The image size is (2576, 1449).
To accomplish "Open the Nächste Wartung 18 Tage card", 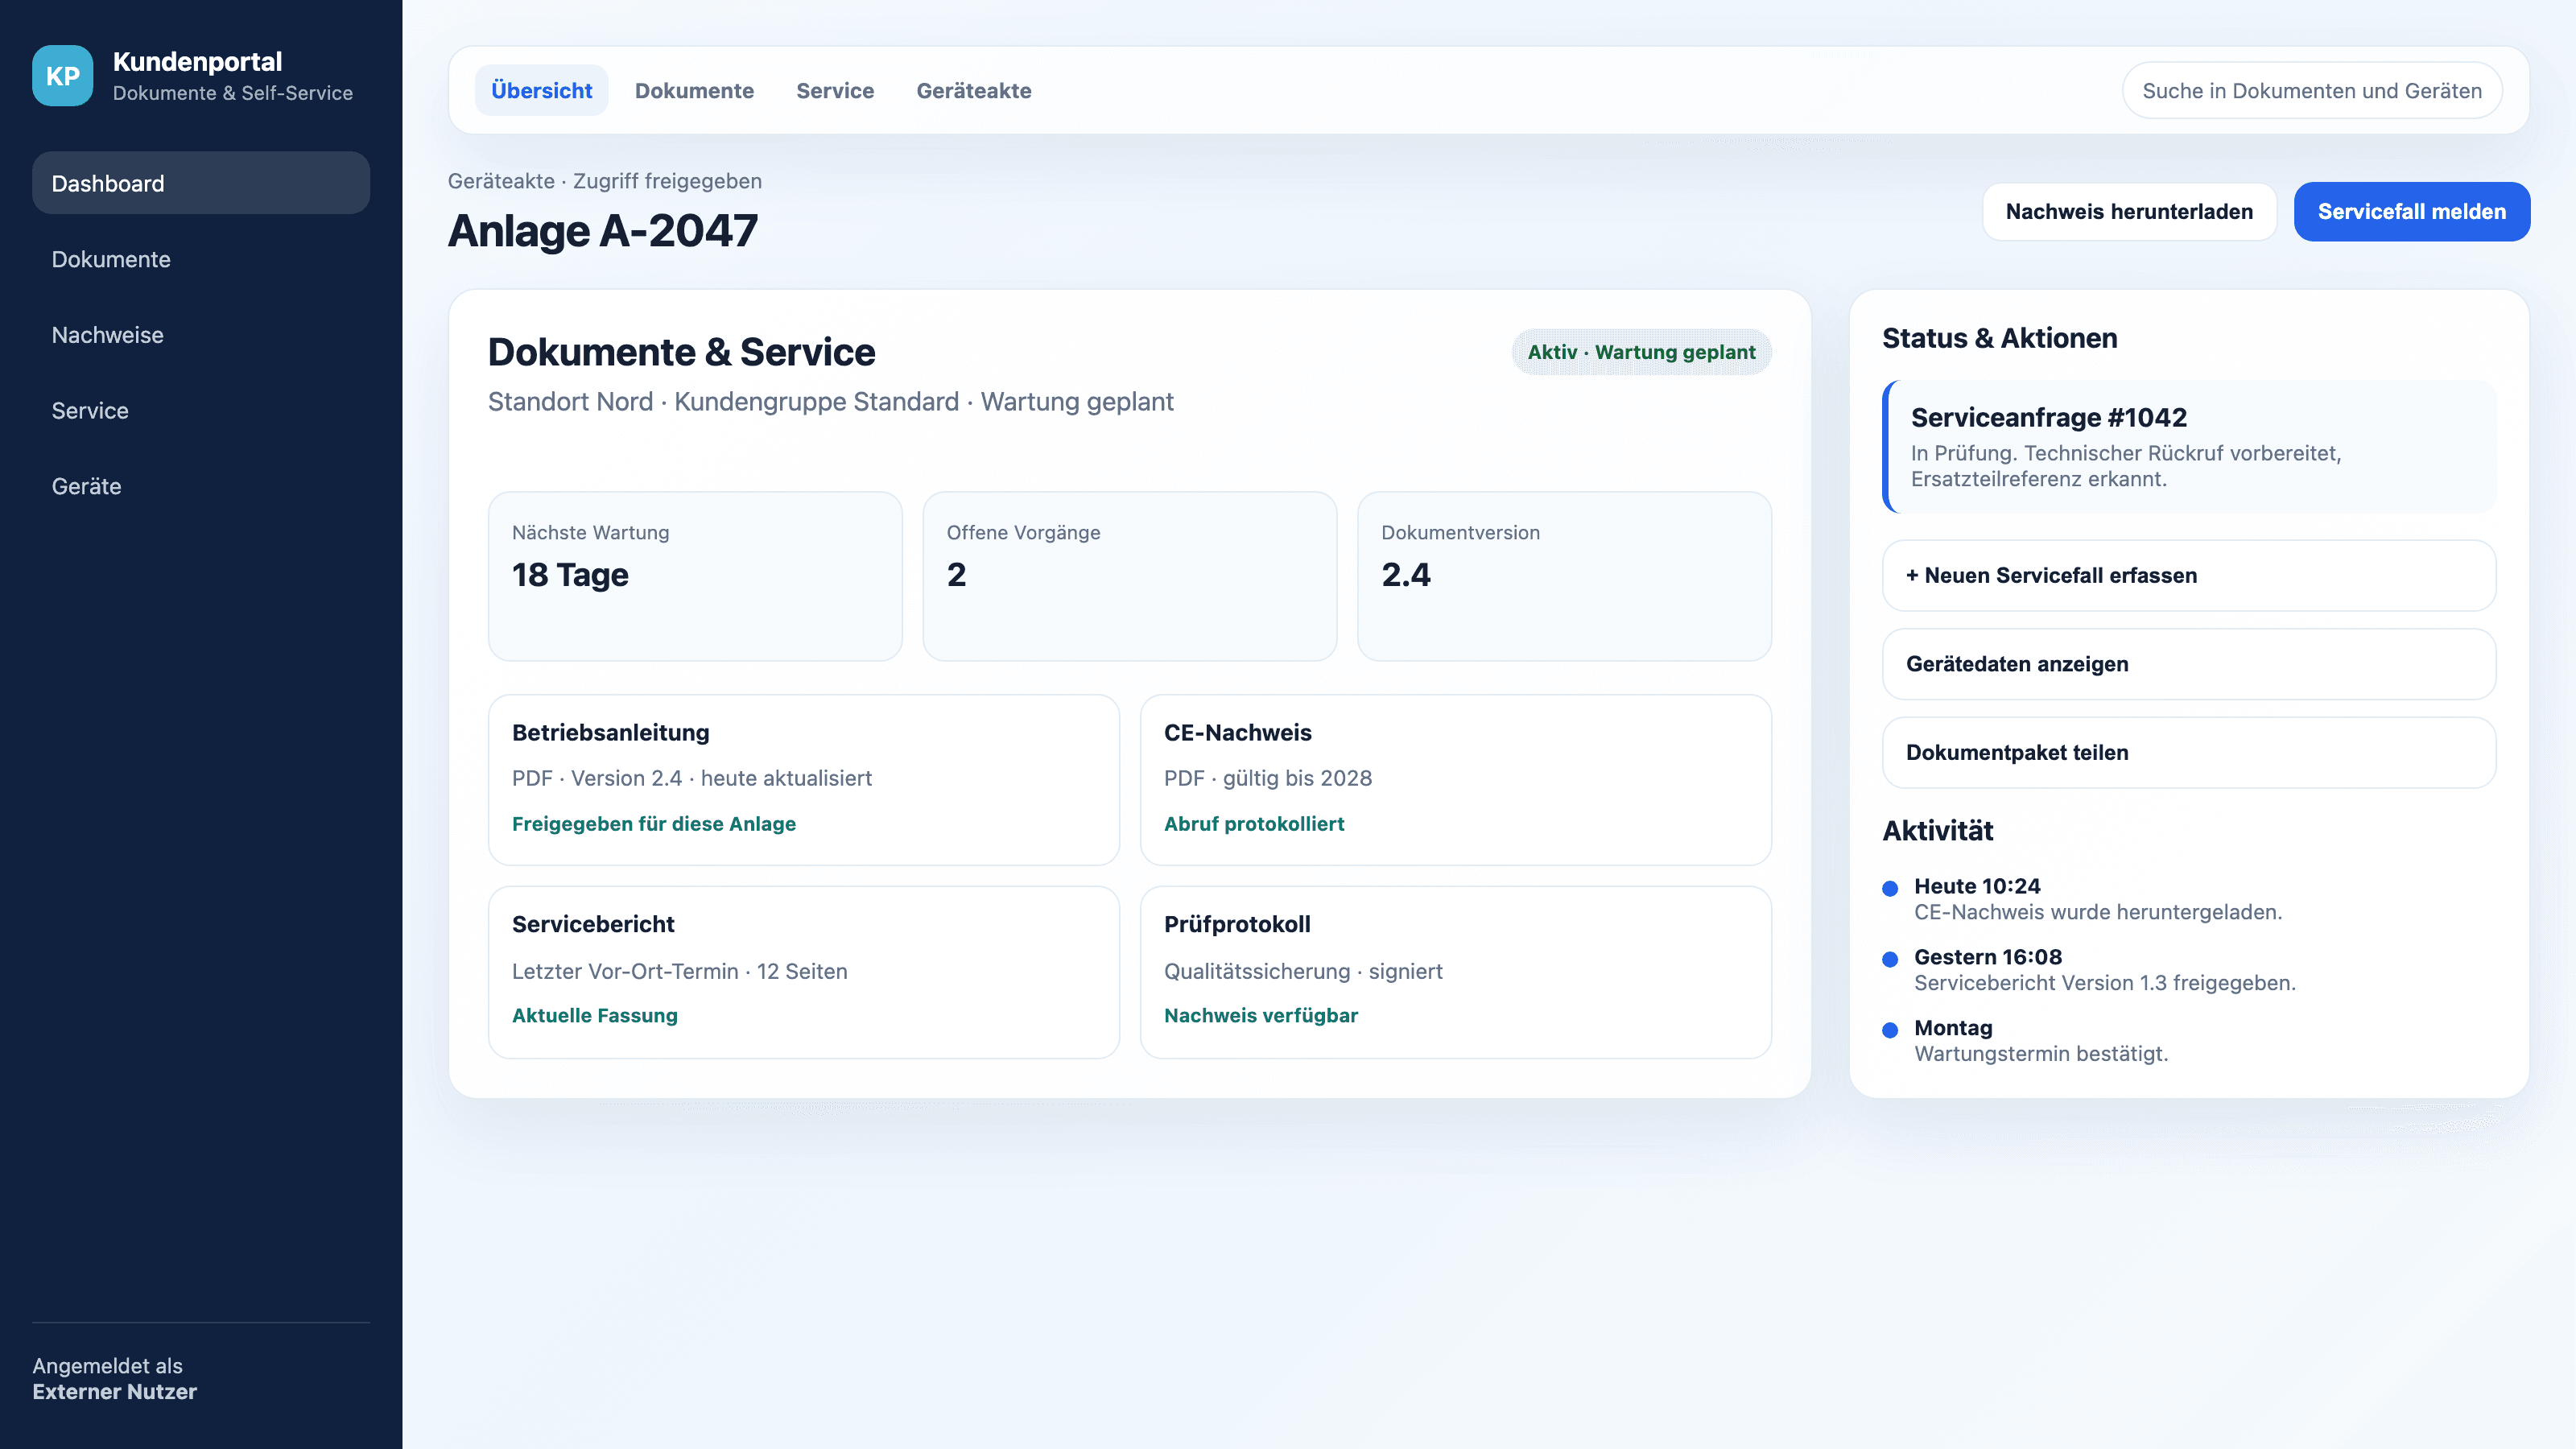I will (695, 576).
